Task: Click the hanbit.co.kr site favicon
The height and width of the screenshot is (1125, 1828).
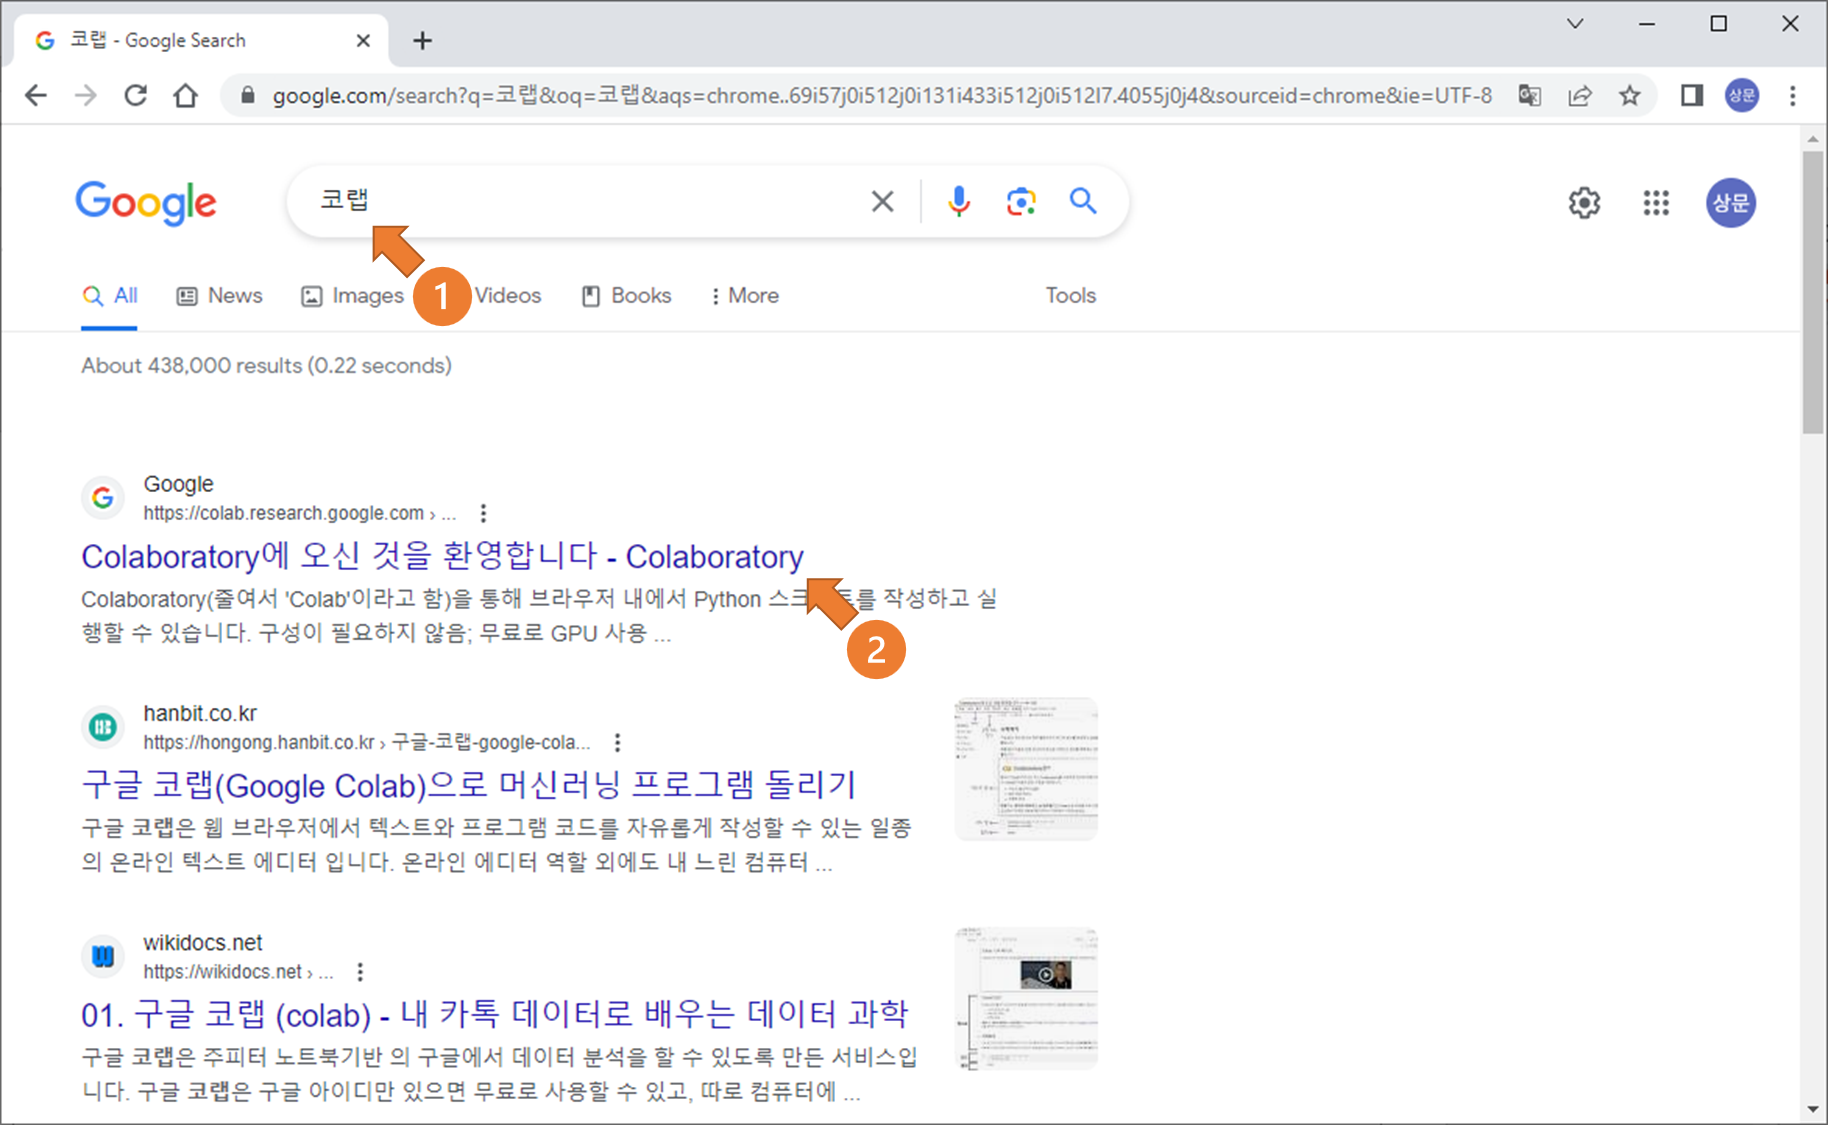Action: coord(102,726)
